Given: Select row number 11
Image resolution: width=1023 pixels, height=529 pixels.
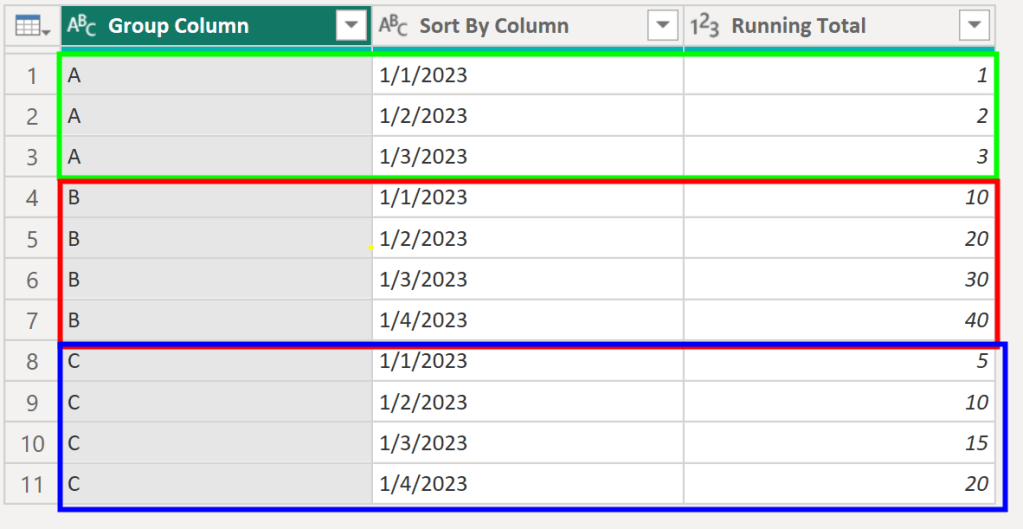Looking at the screenshot, I should [32, 484].
